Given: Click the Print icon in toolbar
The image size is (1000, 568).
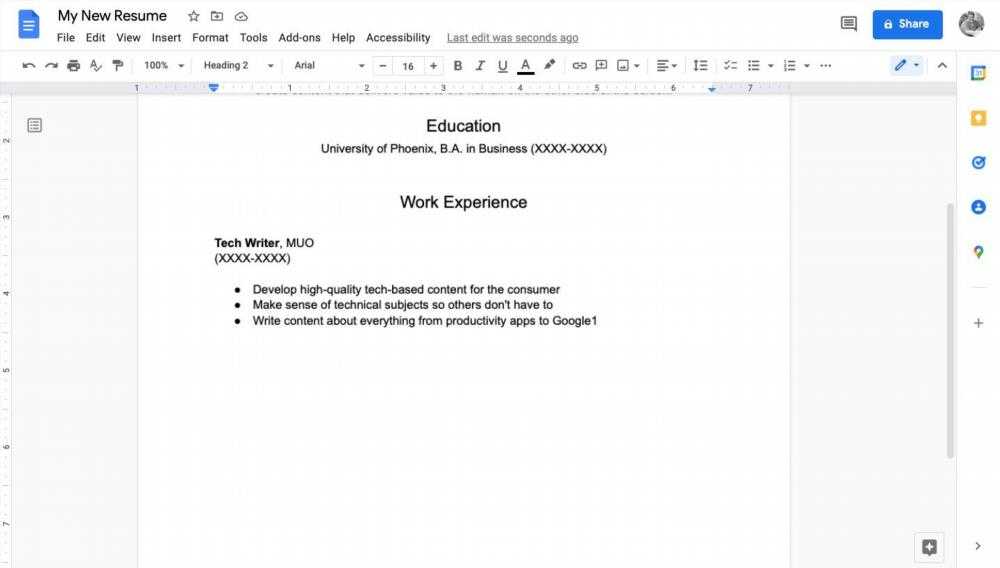Looking at the screenshot, I should (x=73, y=66).
